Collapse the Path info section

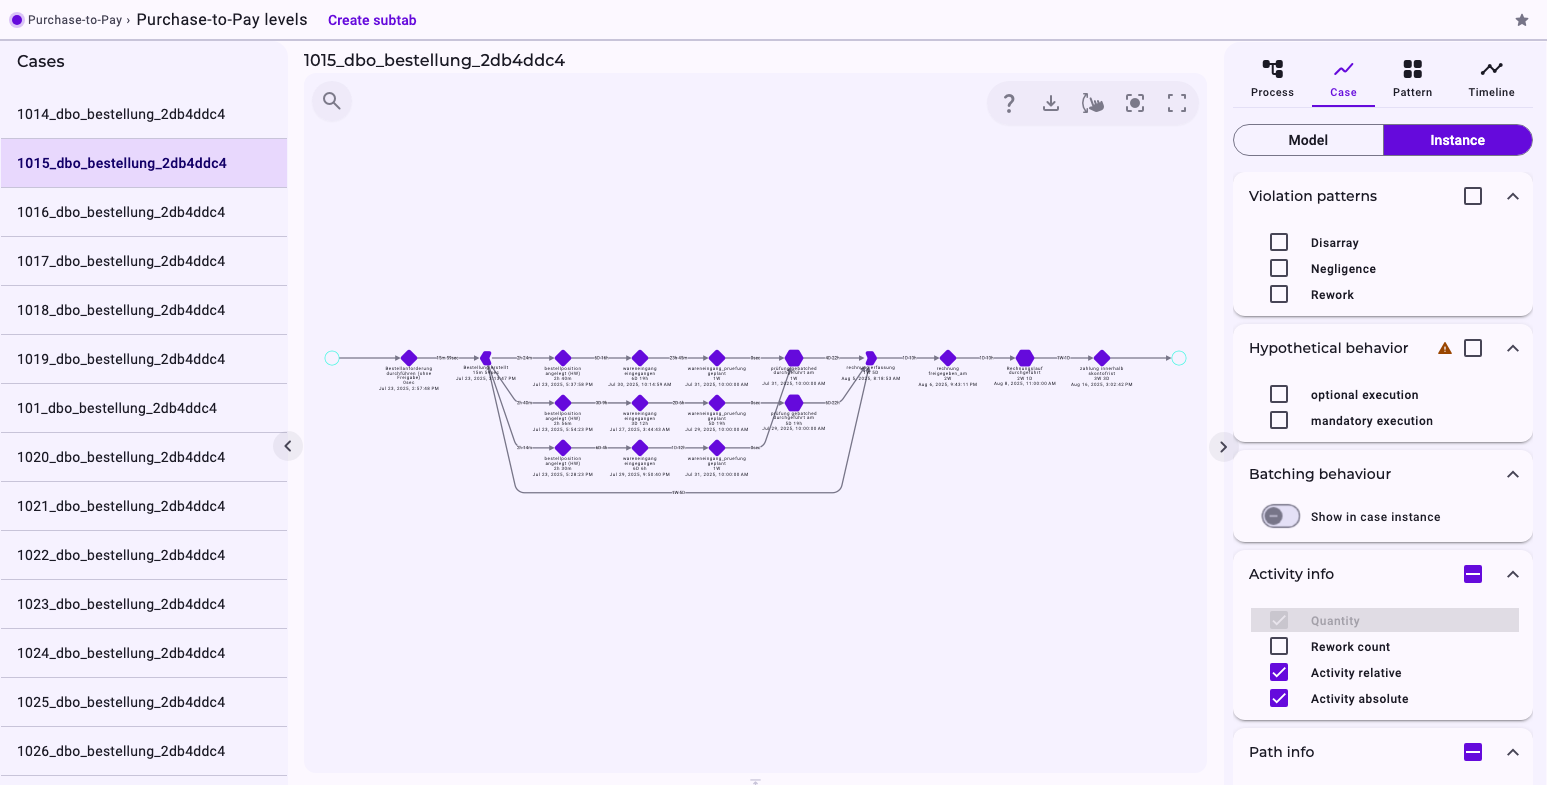[1513, 752]
